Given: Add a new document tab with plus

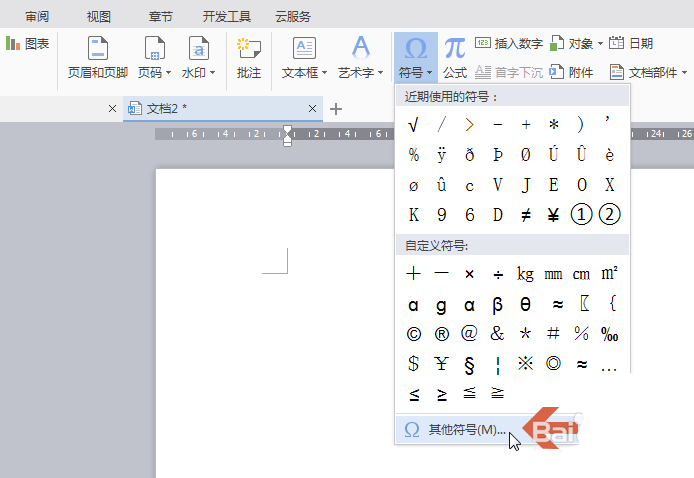Looking at the screenshot, I should (336, 109).
